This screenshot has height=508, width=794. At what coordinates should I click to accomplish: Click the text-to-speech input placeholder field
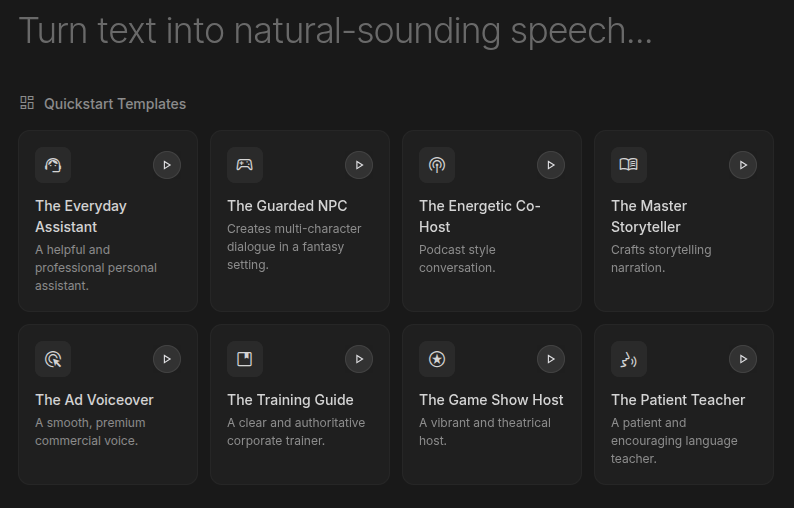tap(335, 31)
